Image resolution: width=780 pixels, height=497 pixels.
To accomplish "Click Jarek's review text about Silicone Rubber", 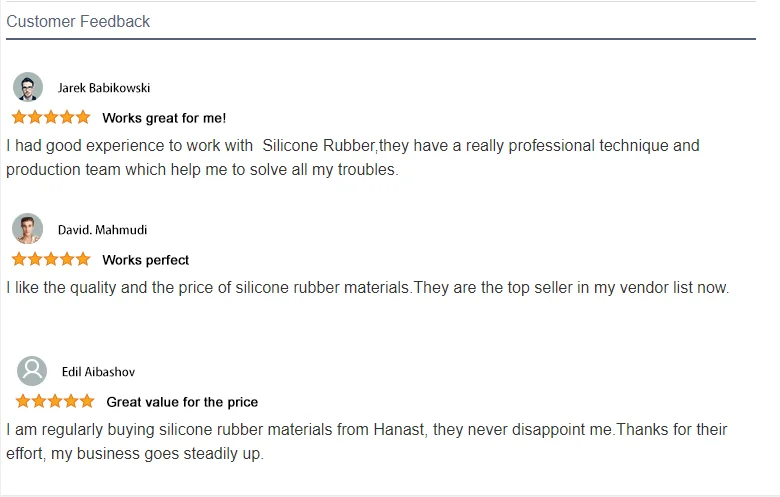I will point(352,157).
